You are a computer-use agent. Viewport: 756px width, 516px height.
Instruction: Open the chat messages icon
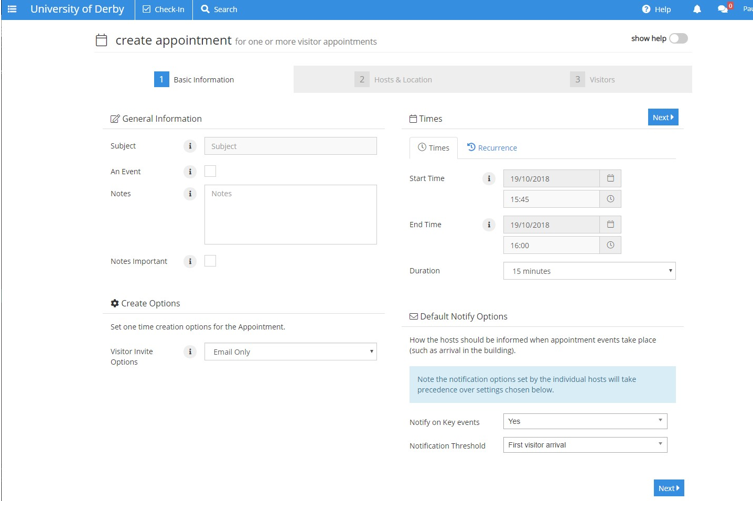722,9
